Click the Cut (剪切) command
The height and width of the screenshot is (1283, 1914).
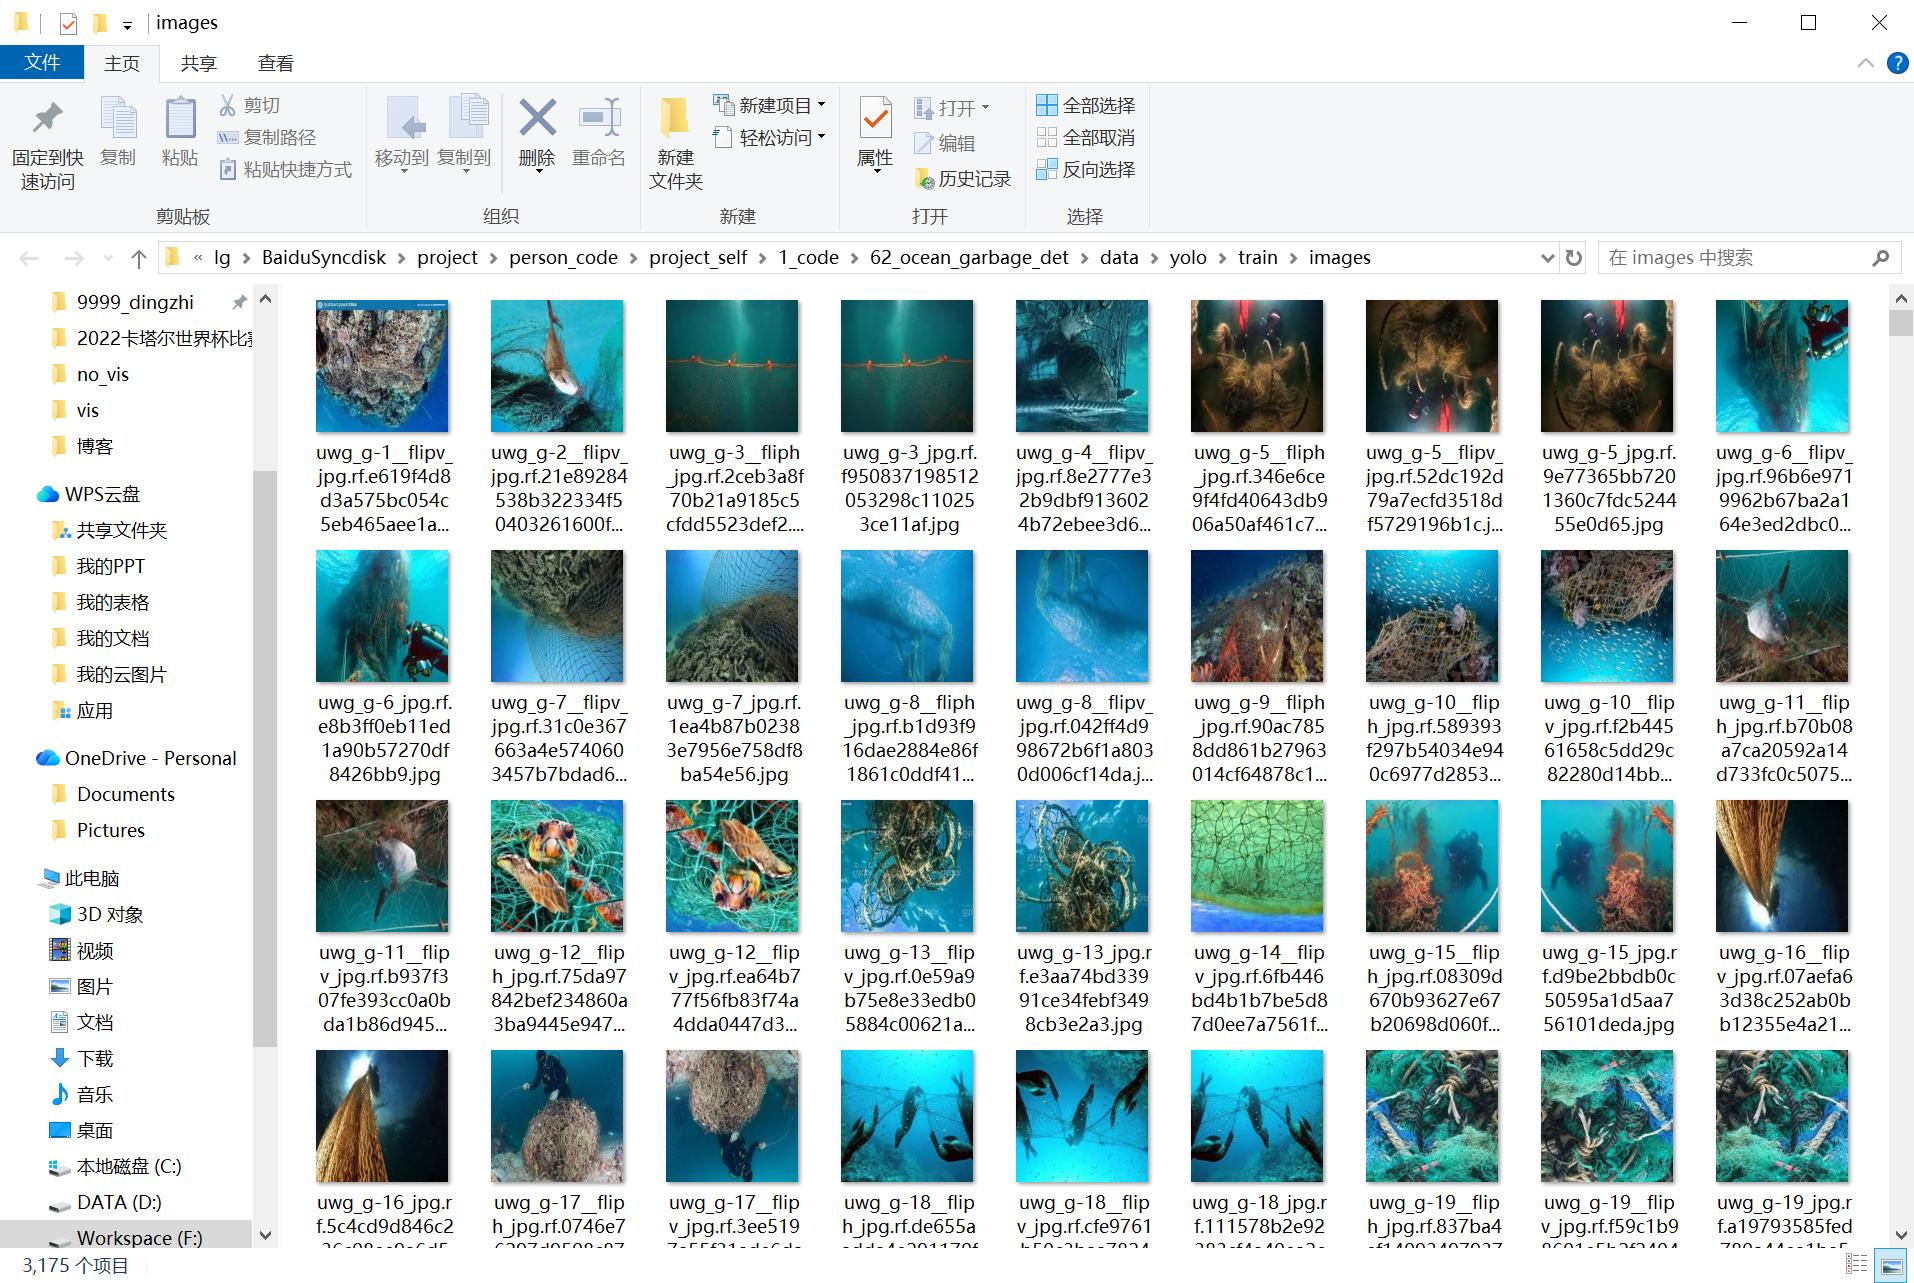[x=250, y=105]
